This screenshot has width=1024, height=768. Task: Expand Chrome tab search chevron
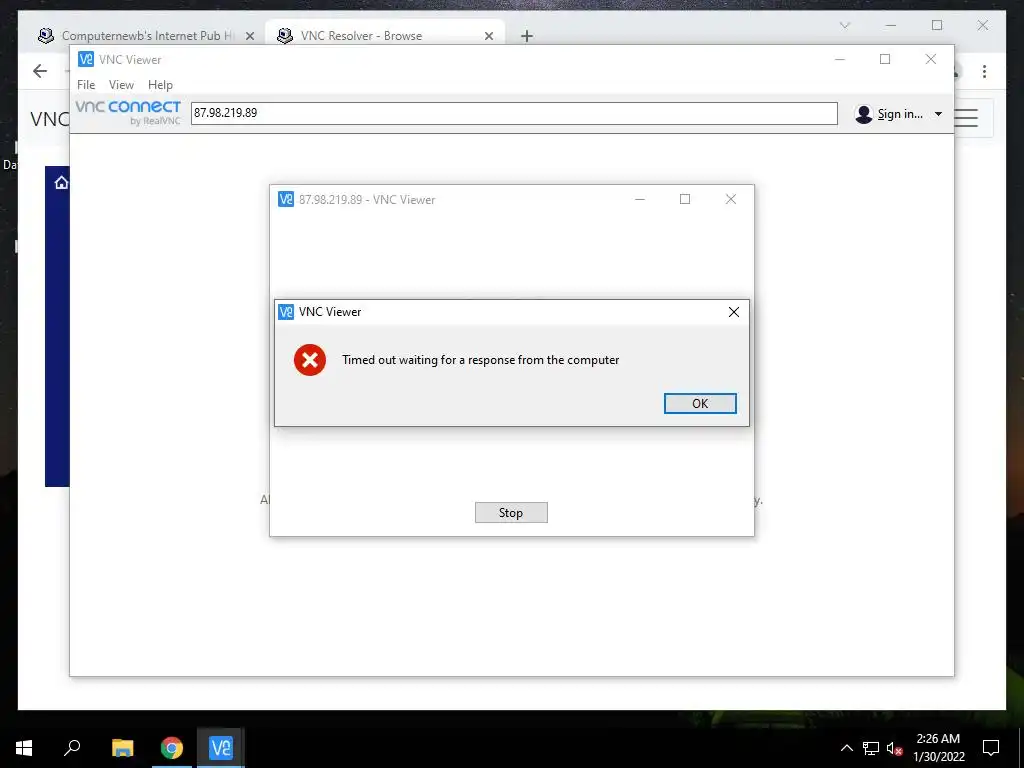pyautogui.click(x=844, y=25)
